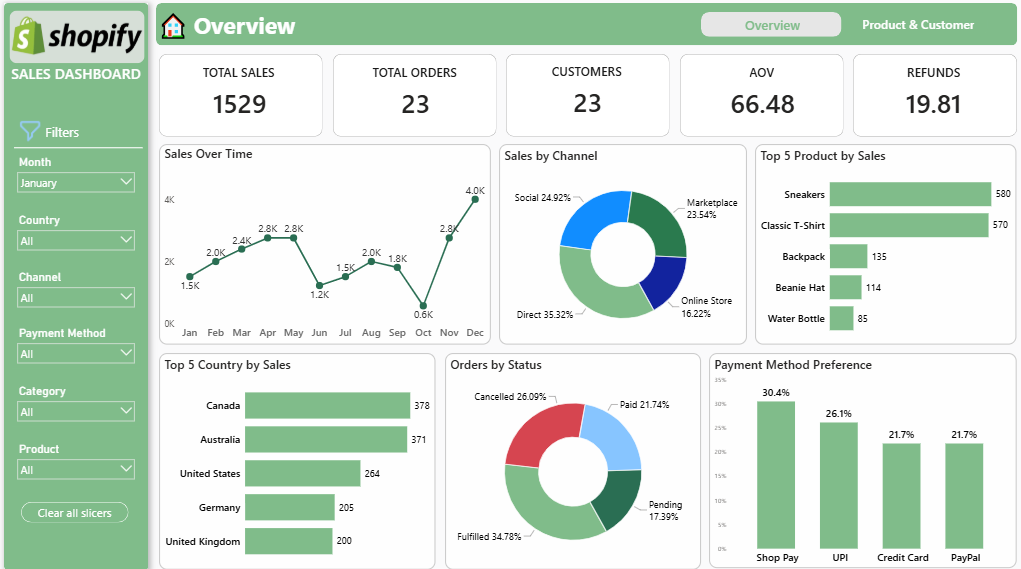This screenshot has height=569, width=1021.
Task: Select the Credit Card payment bar
Action: click(901, 496)
